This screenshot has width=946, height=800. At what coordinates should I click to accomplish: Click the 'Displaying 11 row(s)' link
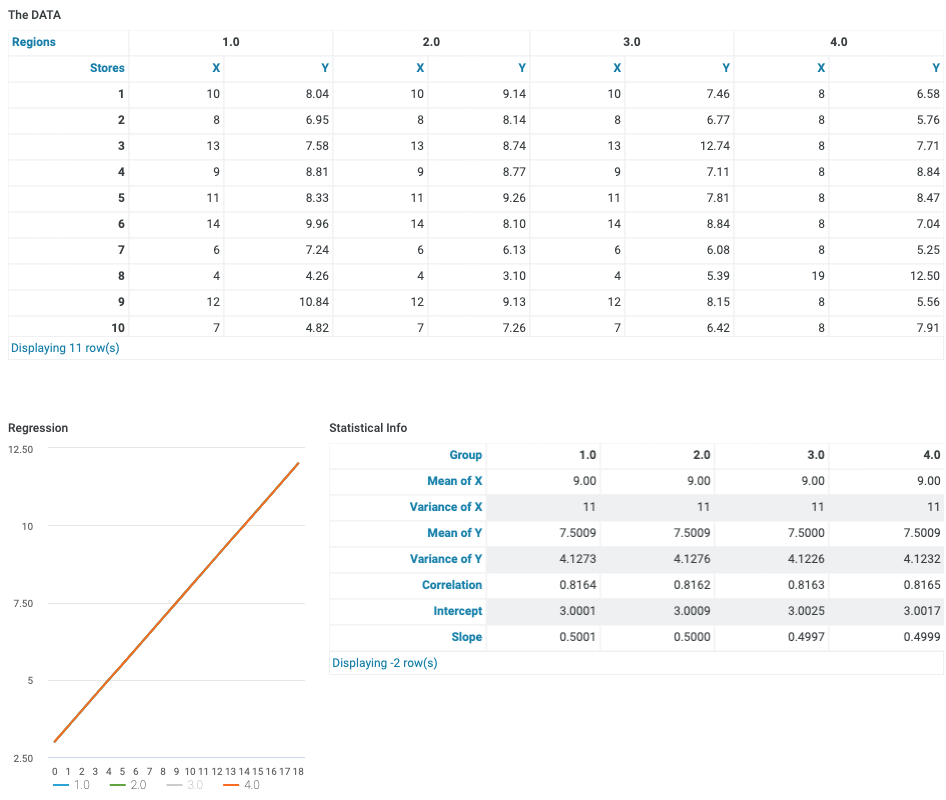(x=65, y=348)
